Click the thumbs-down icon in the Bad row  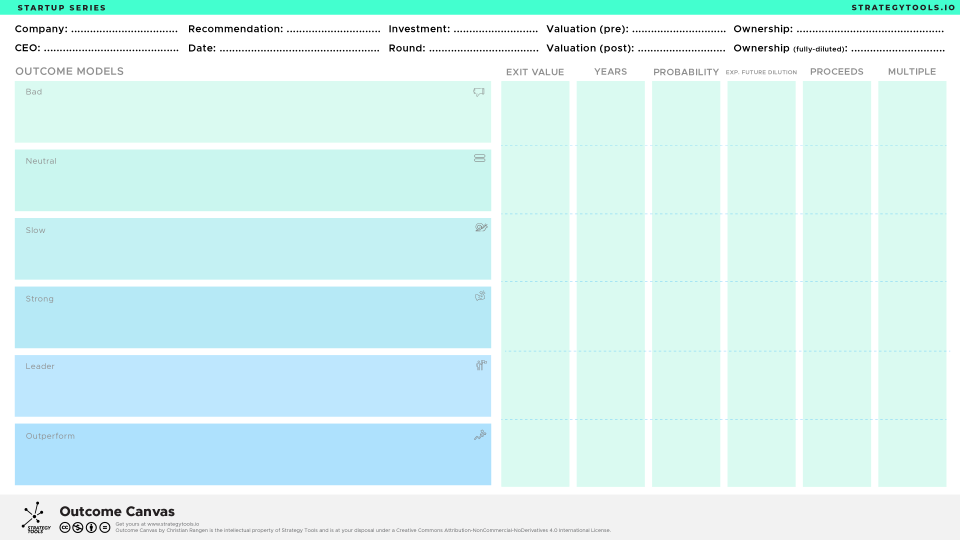click(479, 92)
